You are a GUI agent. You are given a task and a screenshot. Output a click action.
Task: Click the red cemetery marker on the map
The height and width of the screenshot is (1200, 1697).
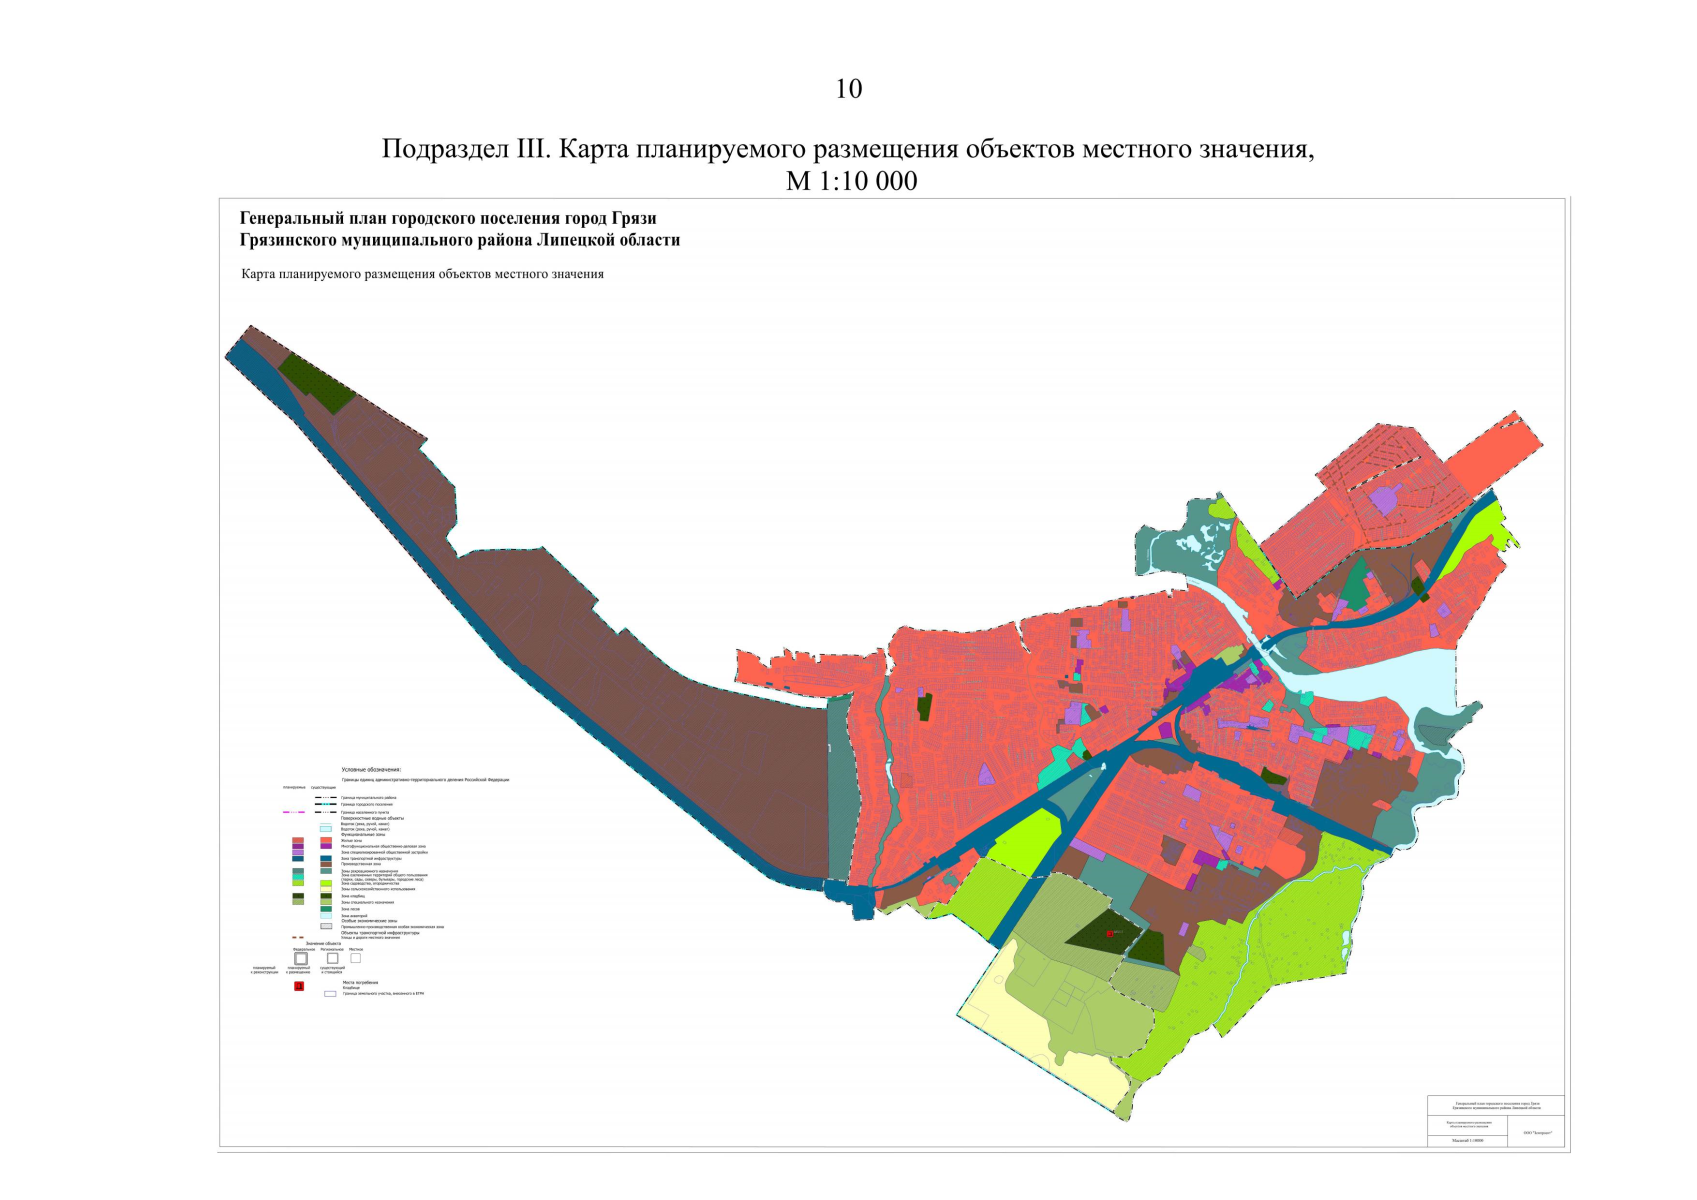point(1109,933)
